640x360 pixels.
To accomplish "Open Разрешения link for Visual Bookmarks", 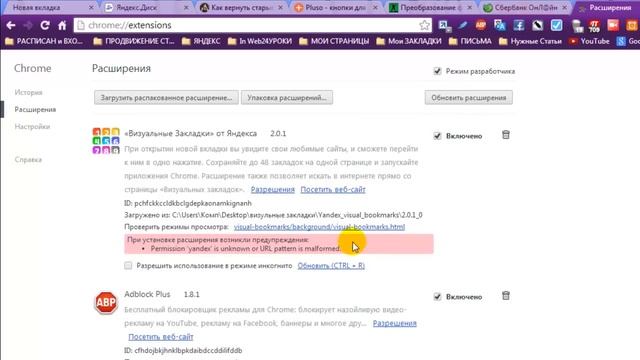I will [x=273, y=189].
